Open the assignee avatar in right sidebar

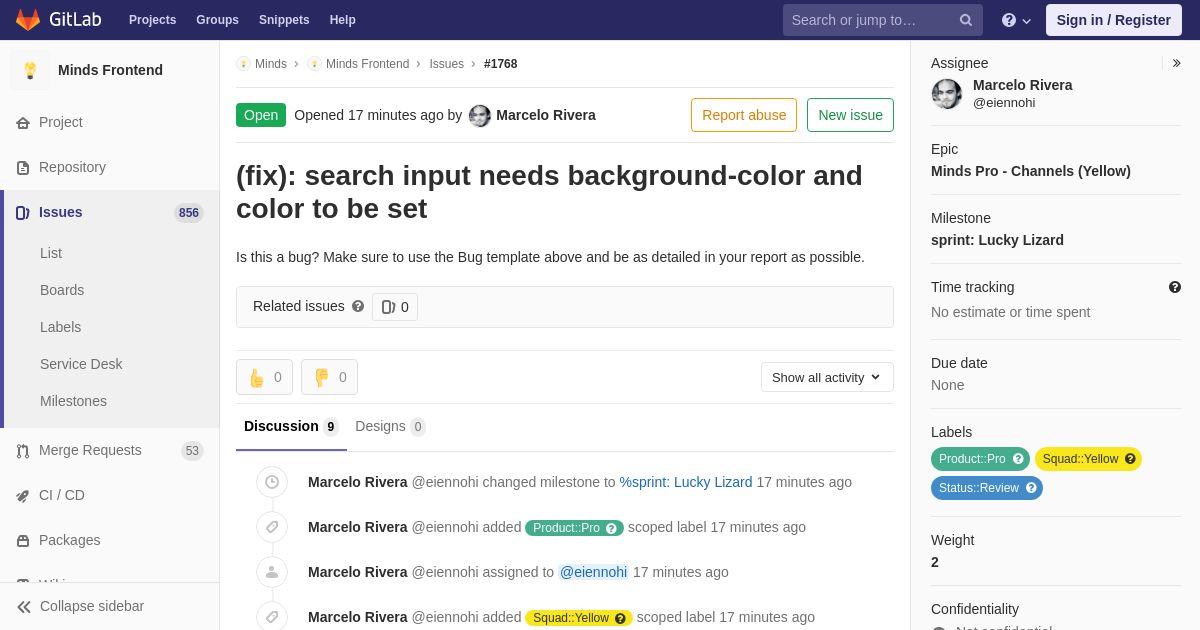tap(947, 94)
